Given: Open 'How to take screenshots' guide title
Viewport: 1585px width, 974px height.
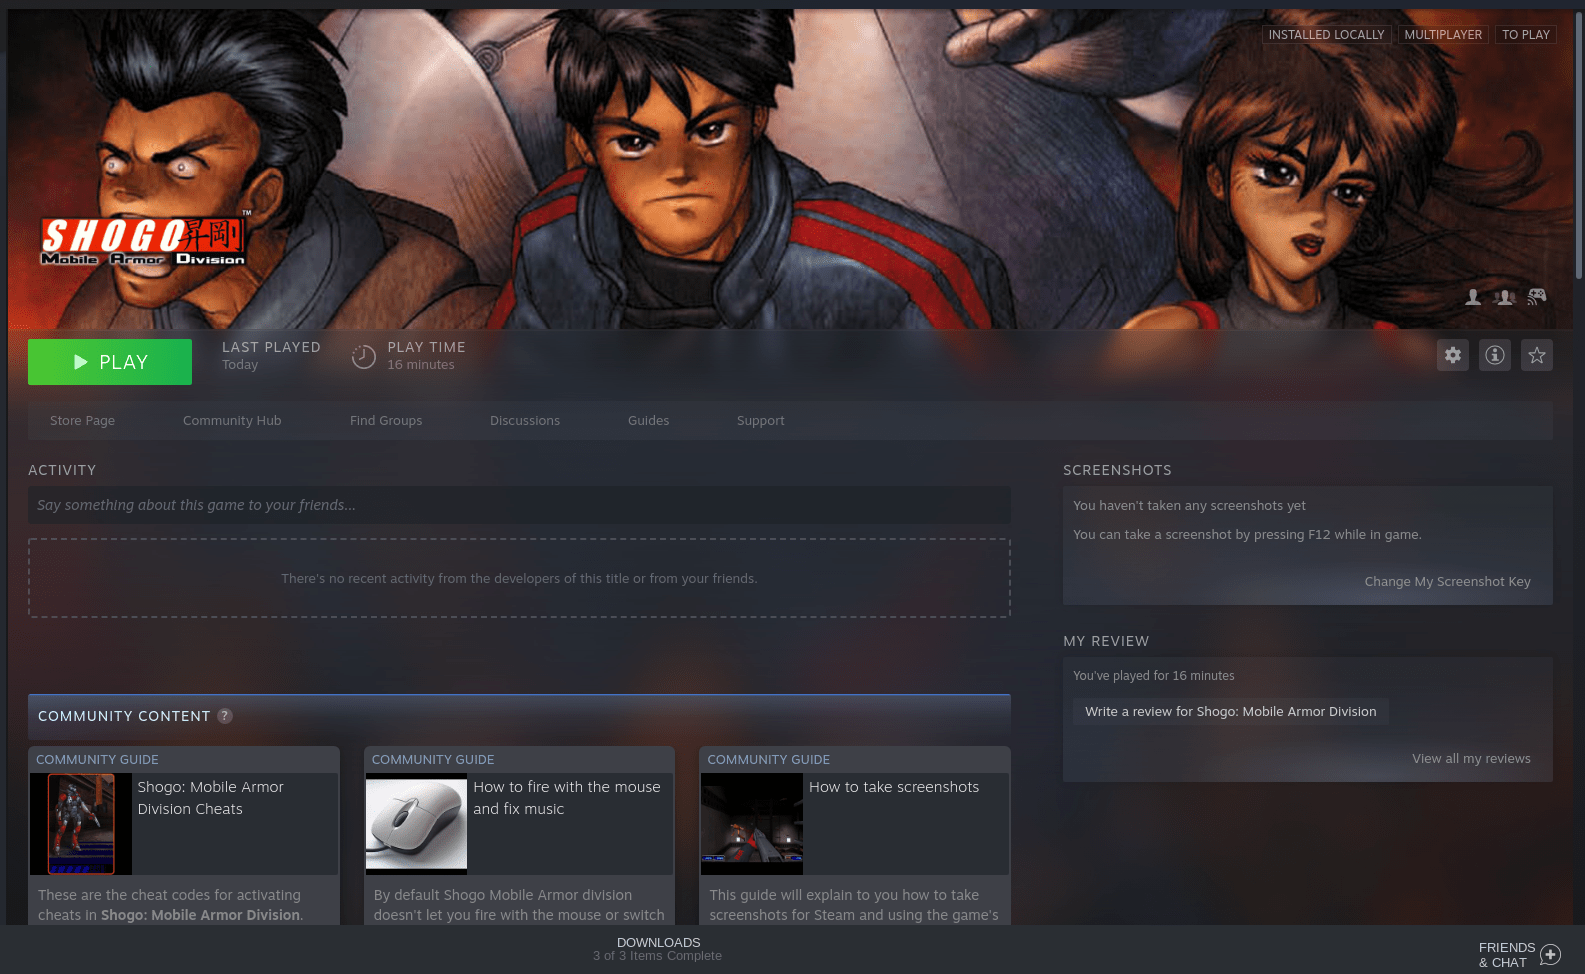Looking at the screenshot, I should pyautogui.click(x=894, y=787).
